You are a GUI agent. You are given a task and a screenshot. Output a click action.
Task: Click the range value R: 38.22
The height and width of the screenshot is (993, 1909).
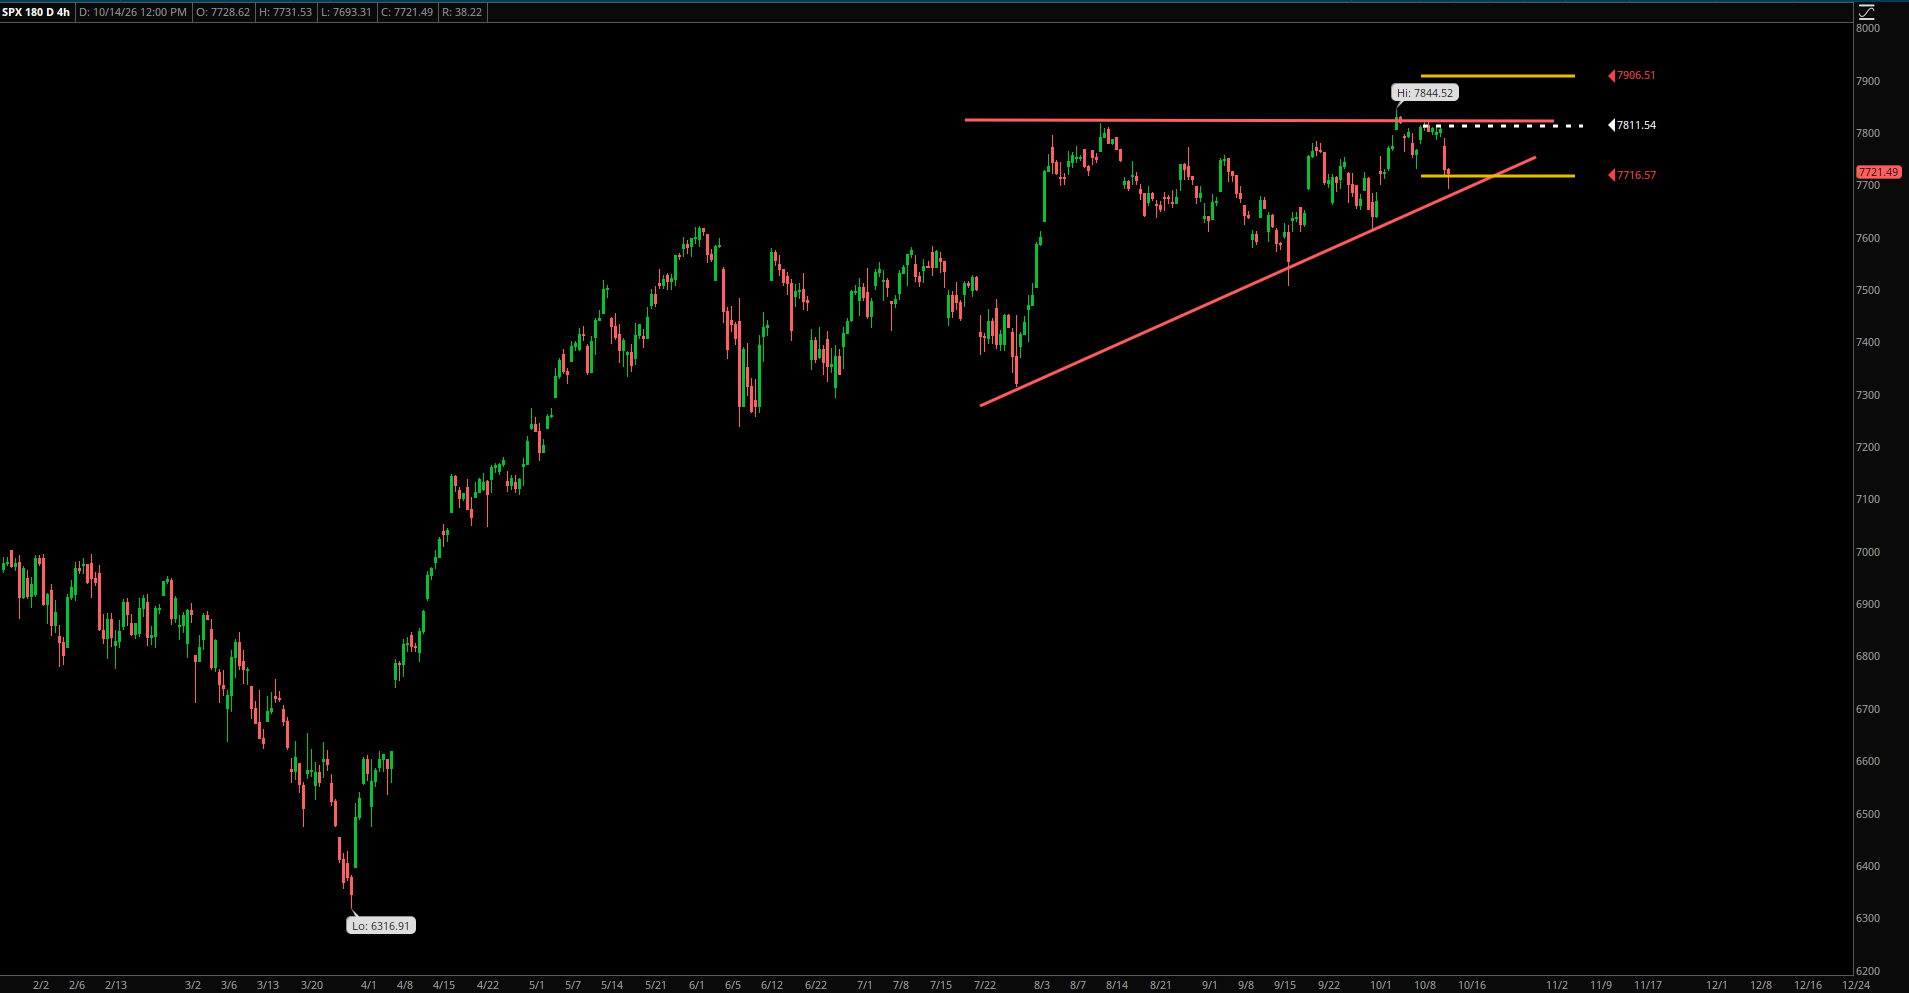462,12
